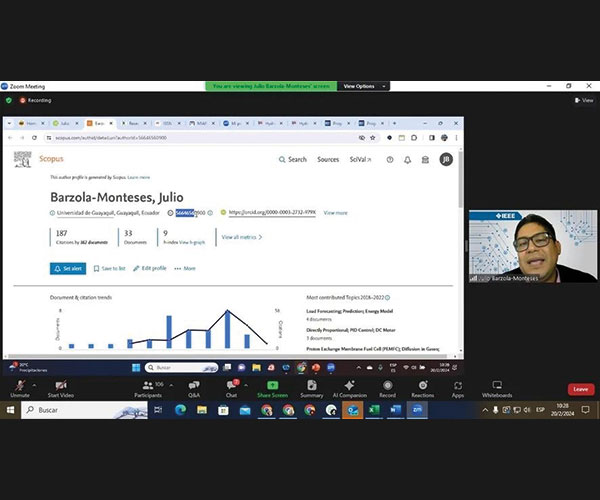Switch to the Julio tab in Chrome
The height and width of the screenshot is (500, 600).
coord(66,123)
